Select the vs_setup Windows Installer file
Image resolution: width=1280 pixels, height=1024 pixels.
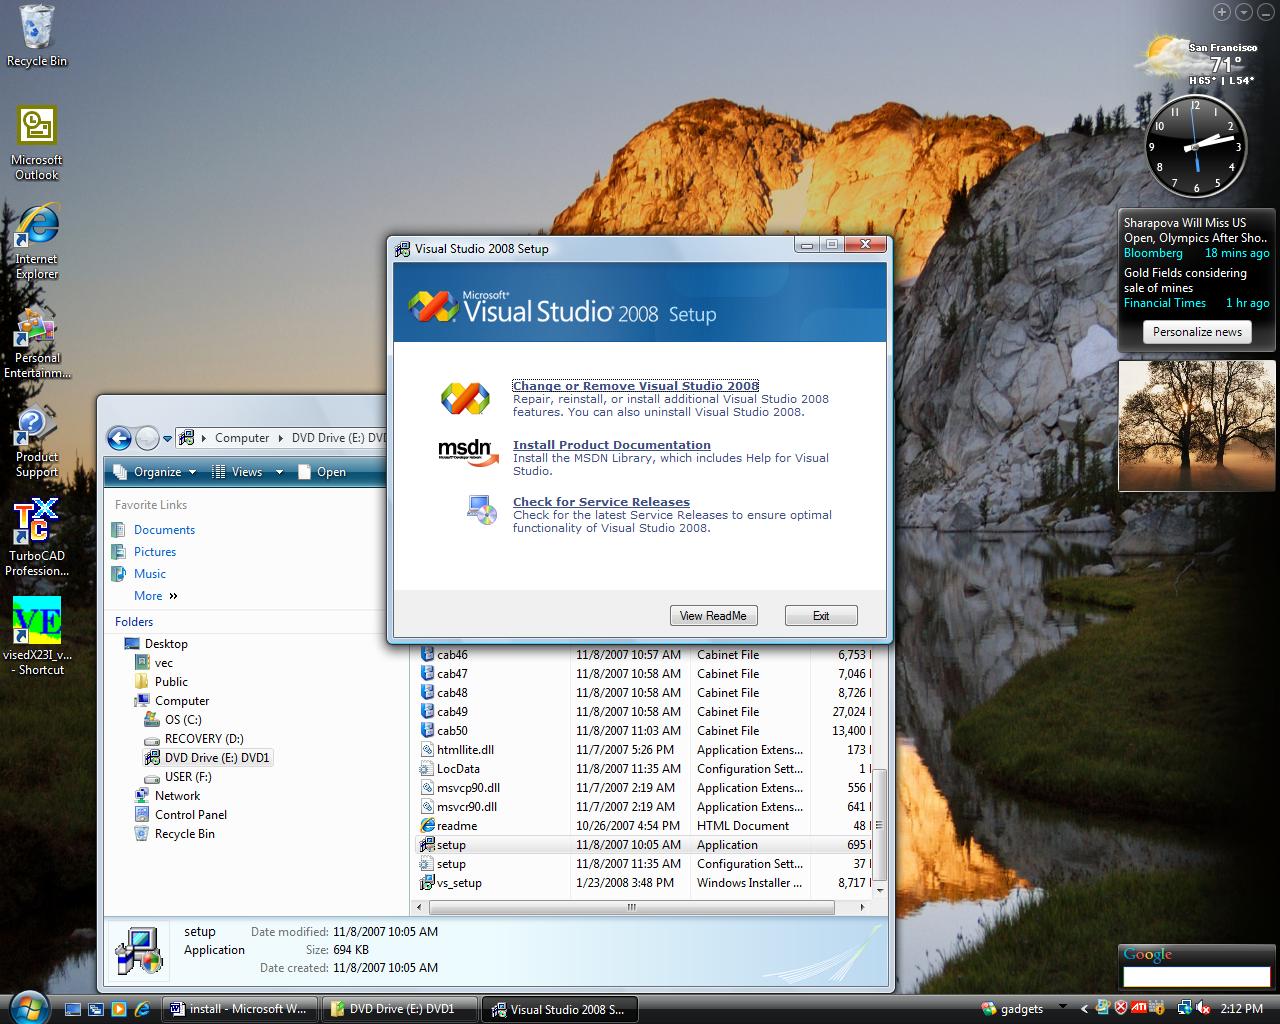[644, 883]
